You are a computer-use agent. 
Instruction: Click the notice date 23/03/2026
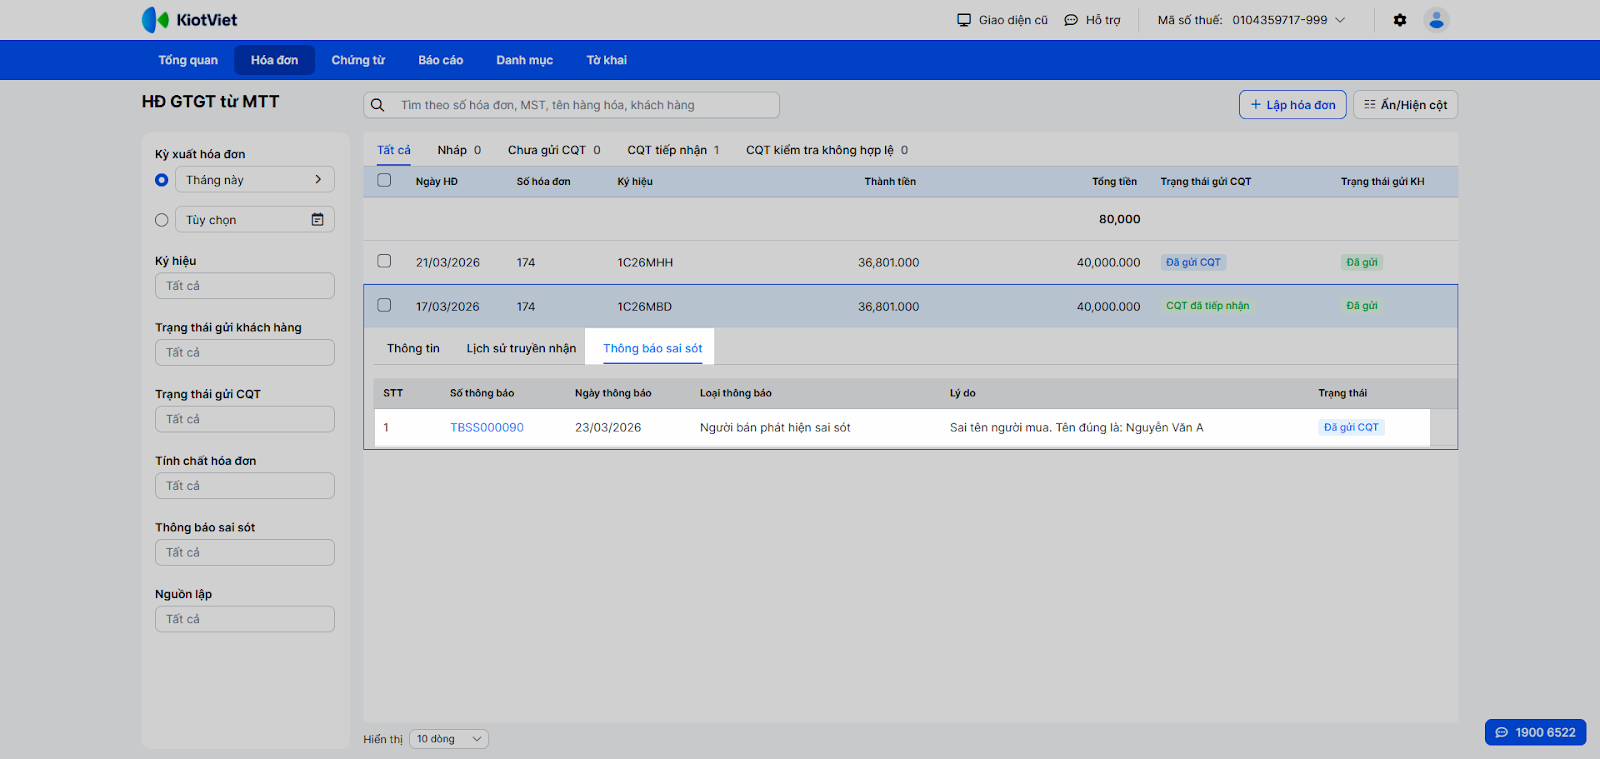click(x=608, y=427)
